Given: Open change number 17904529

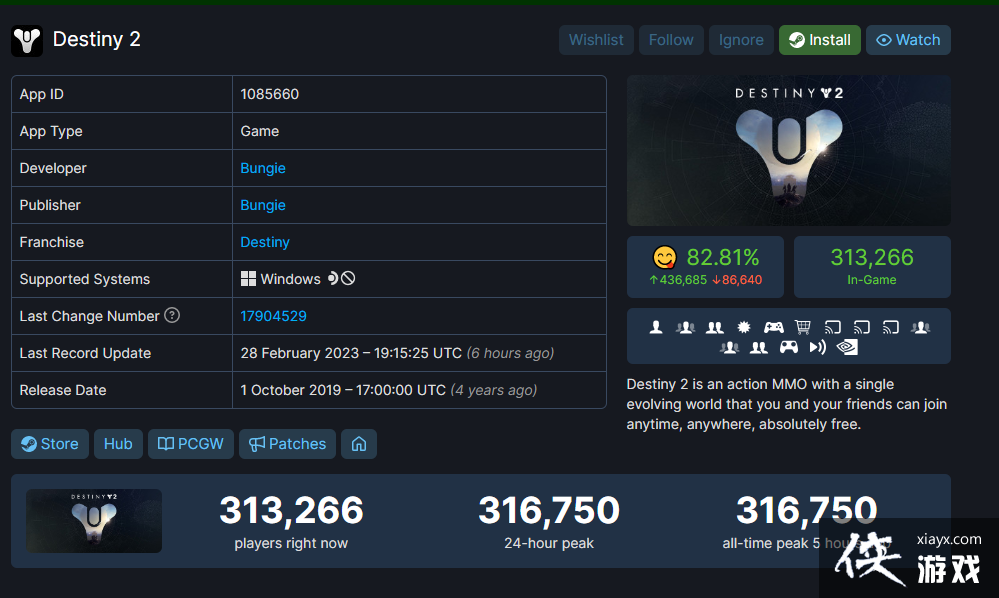Looking at the screenshot, I should point(273,316).
